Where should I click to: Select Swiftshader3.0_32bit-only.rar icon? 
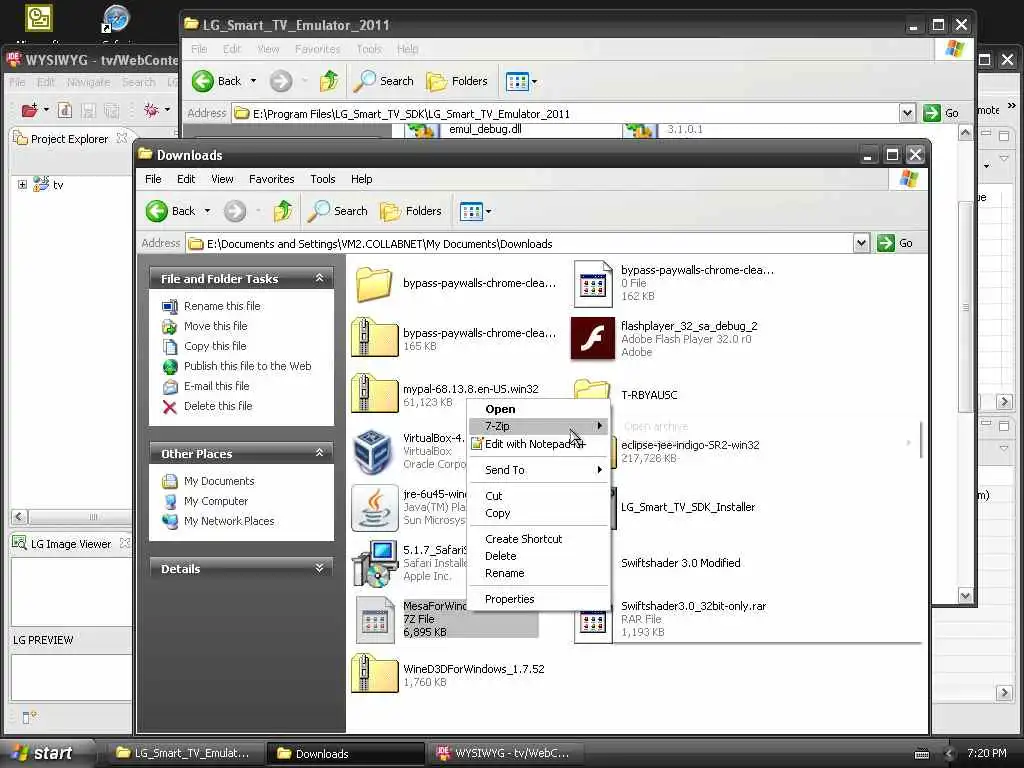[x=592, y=624]
